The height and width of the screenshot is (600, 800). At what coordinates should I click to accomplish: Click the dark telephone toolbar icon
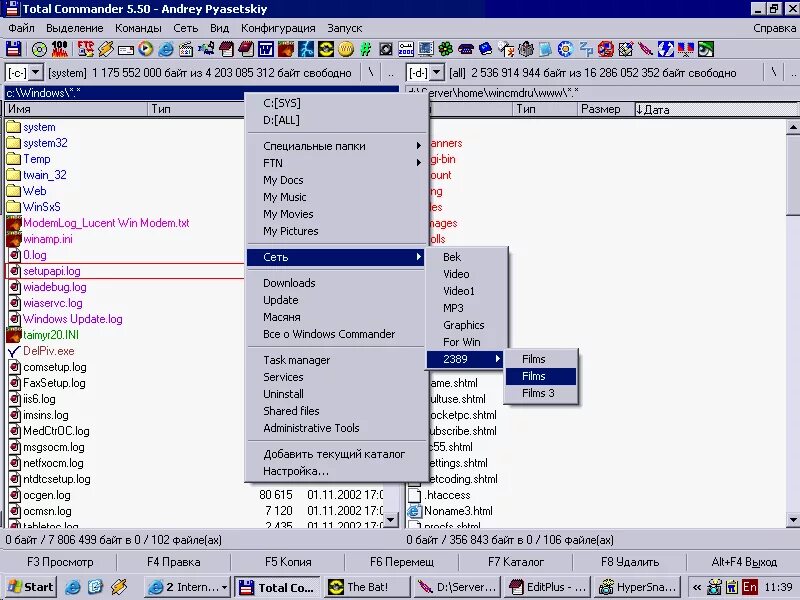[x=465, y=49]
